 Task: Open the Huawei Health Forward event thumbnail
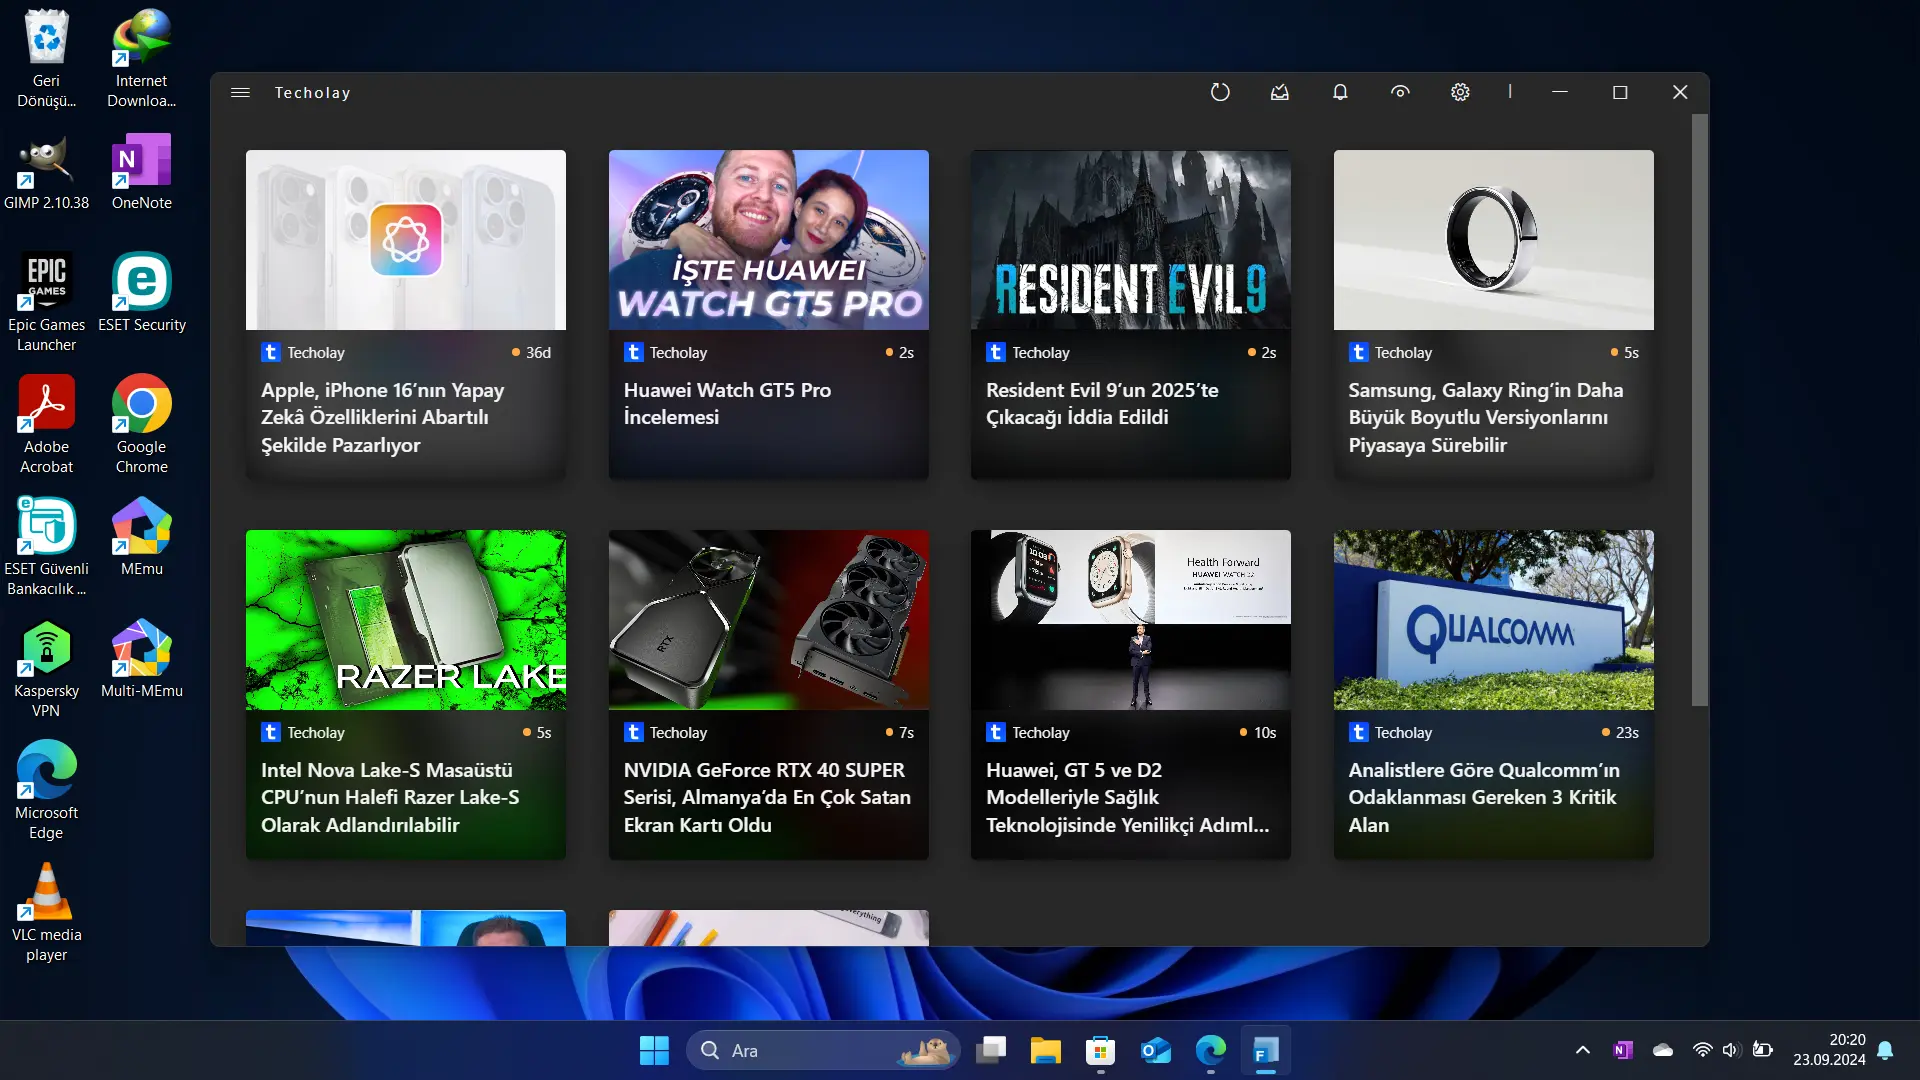tap(1131, 620)
